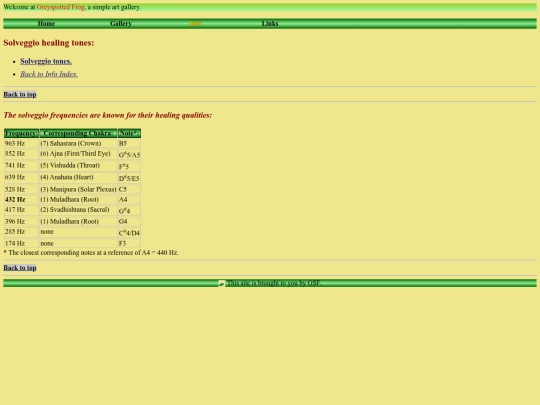The height and width of the screenshot is (405, 540).
Task: Click the C5 note cell
Action: click(129, 189)
